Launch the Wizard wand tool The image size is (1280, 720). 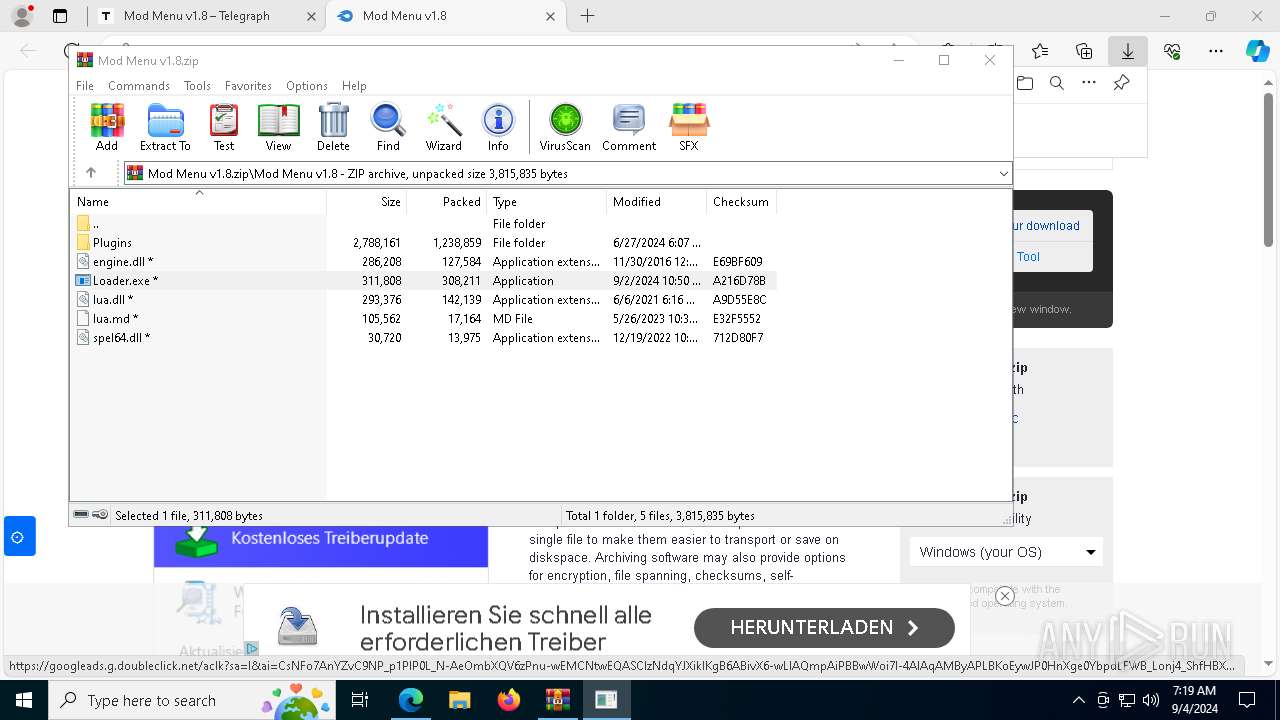[x=443, y=127]
